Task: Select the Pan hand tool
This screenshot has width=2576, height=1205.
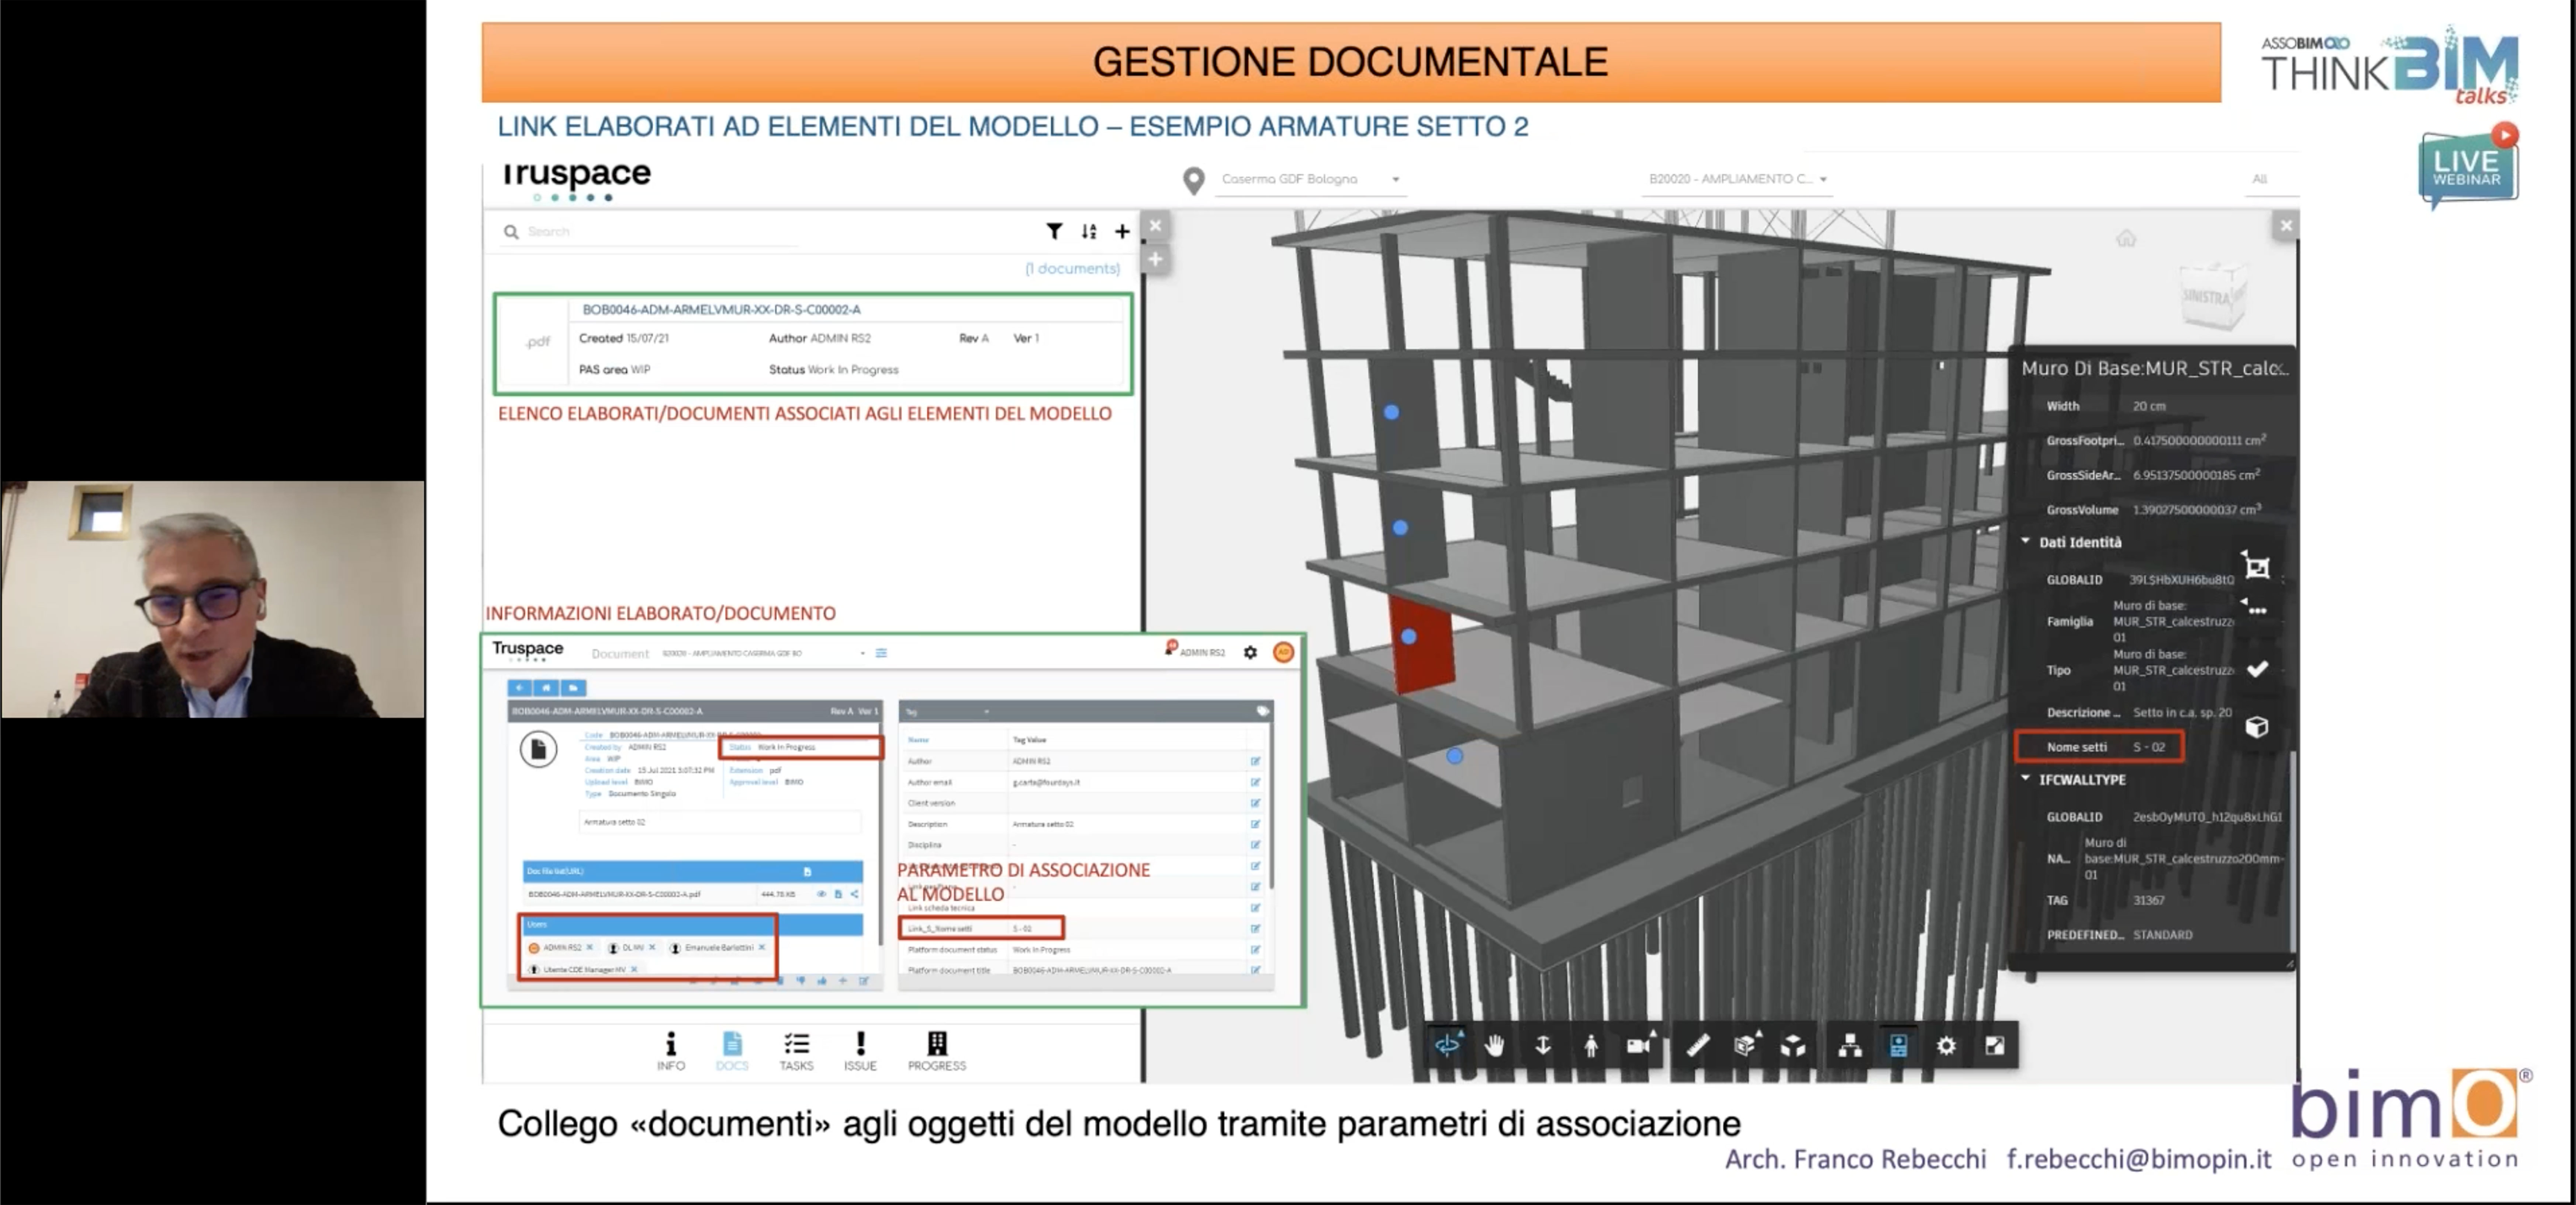Action: (x=1495, y=1046)
